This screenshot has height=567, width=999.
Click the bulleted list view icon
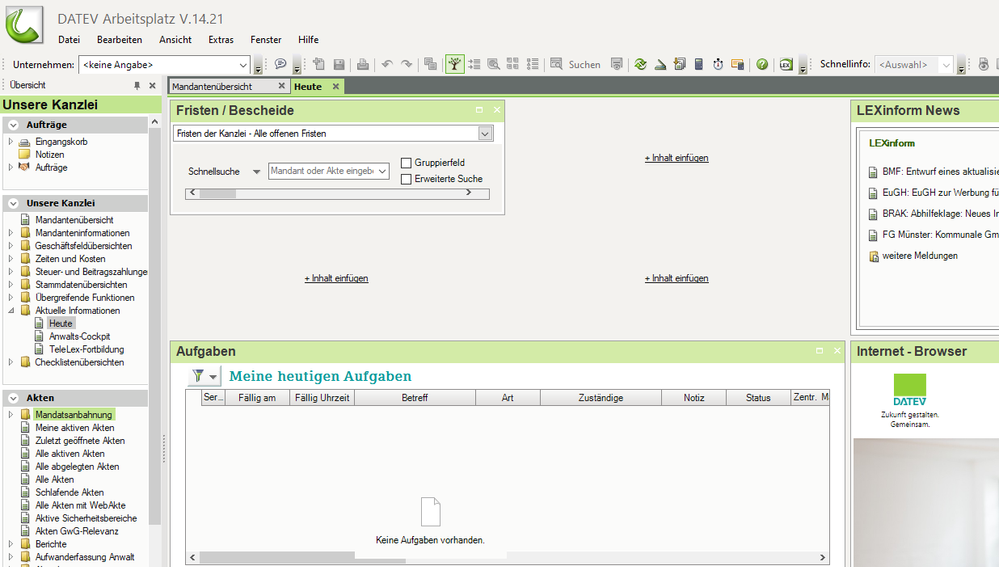[x=533, y=64]
